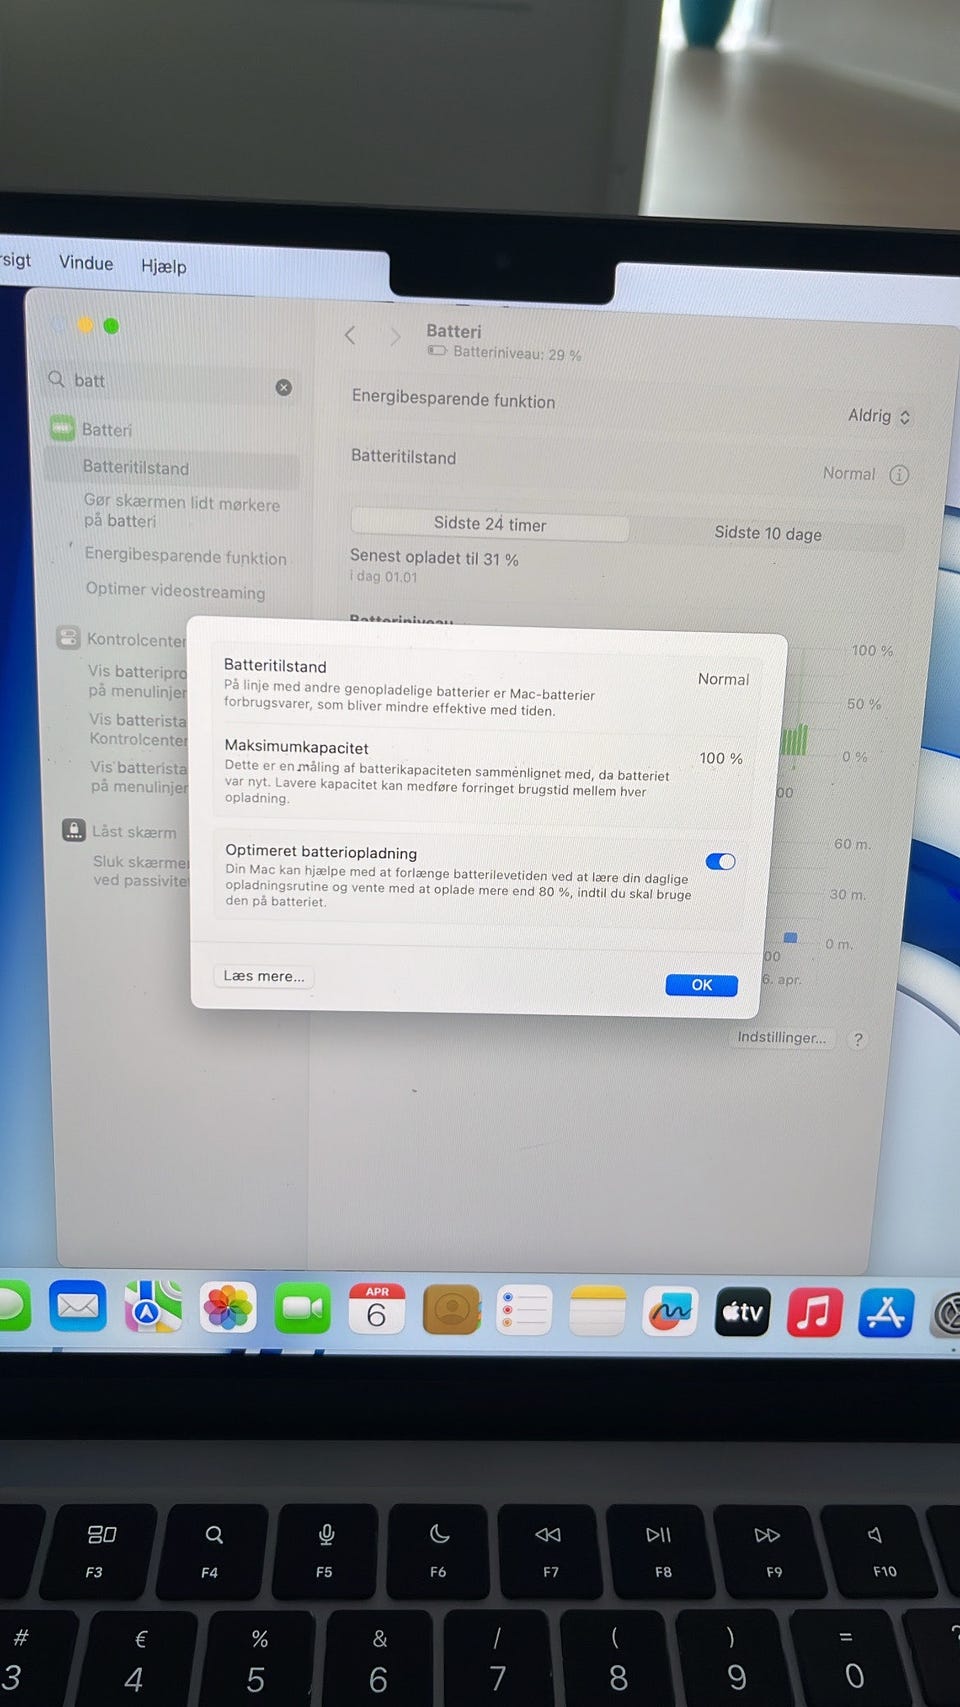960x1707 pixels.
Task: Go forward with the right chevron
Action: pos(395,336)
